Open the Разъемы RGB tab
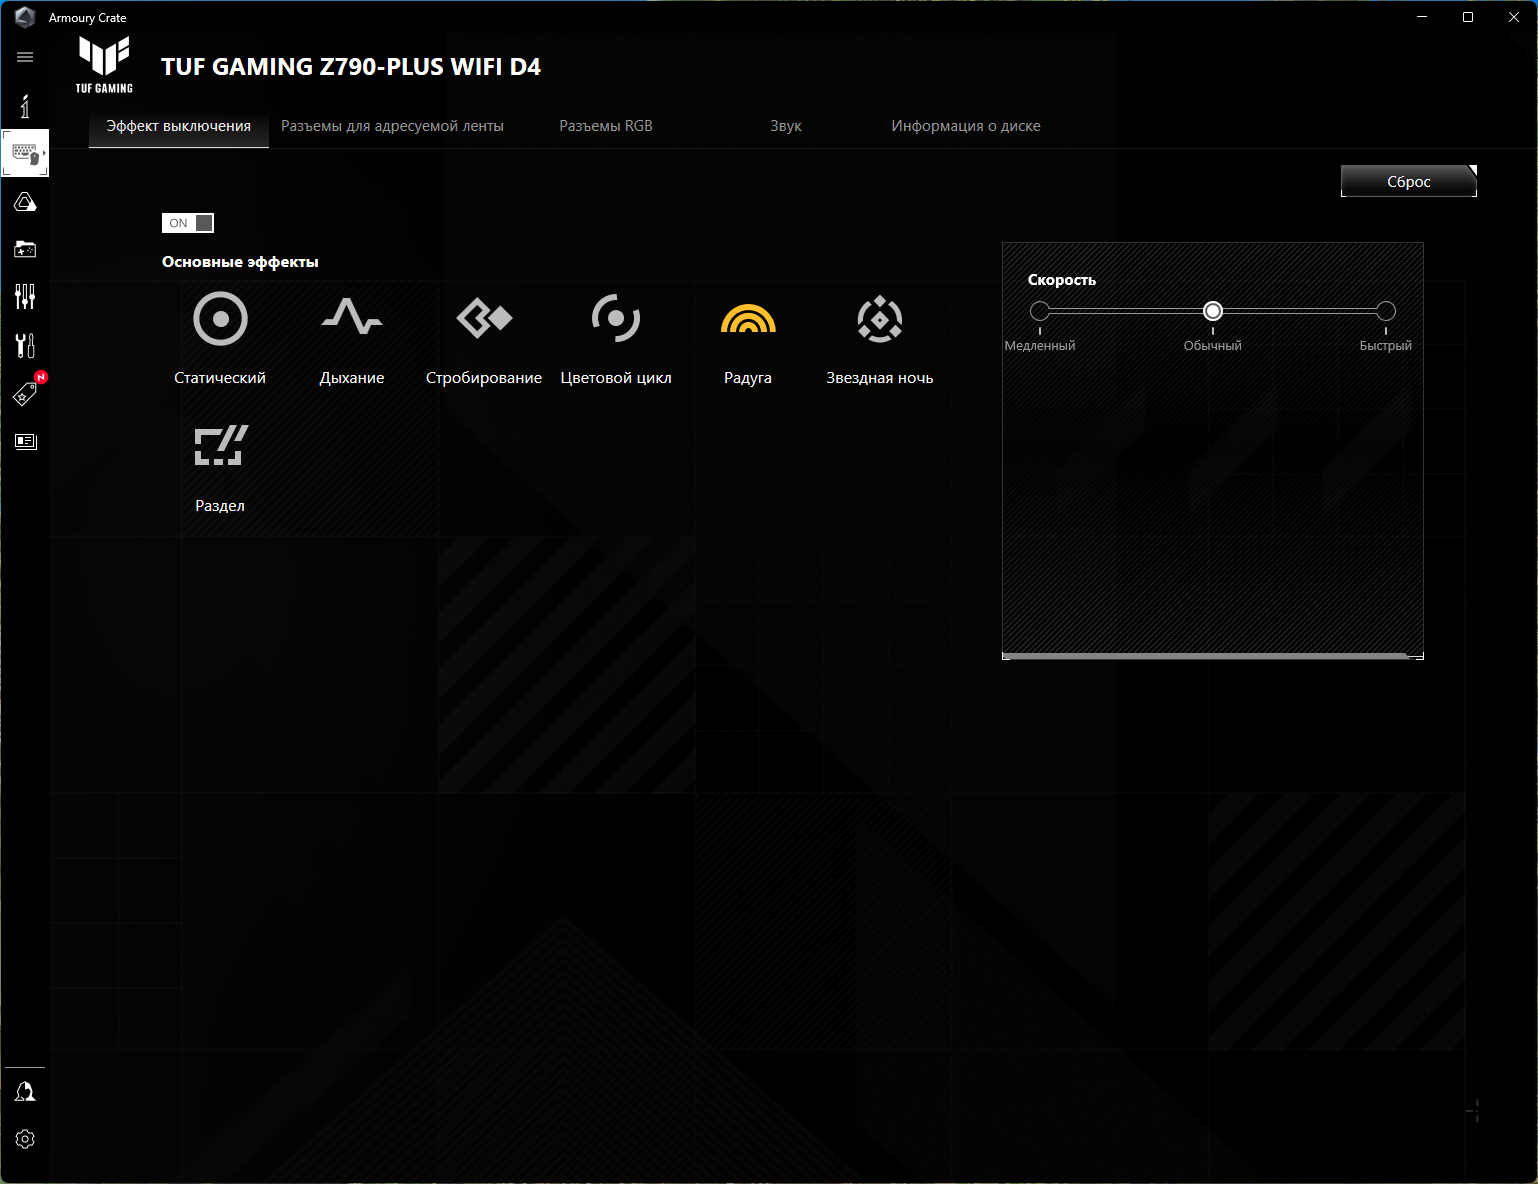This screenshot has width=1538, height=1184. [x=606, y=126]
